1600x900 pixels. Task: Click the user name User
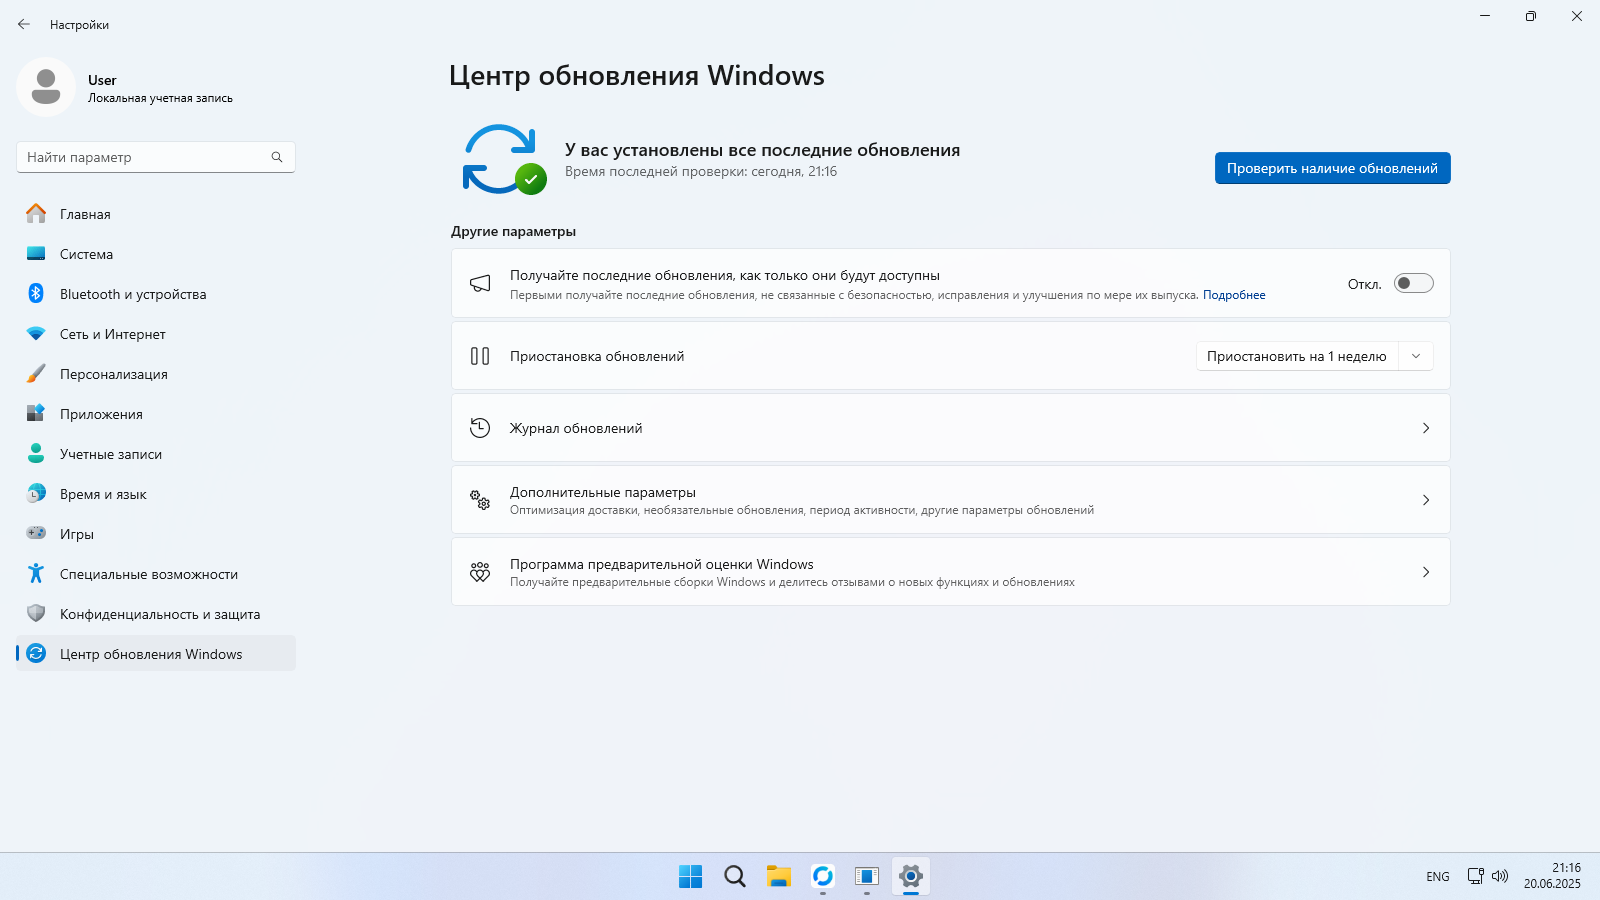(102, 80)
